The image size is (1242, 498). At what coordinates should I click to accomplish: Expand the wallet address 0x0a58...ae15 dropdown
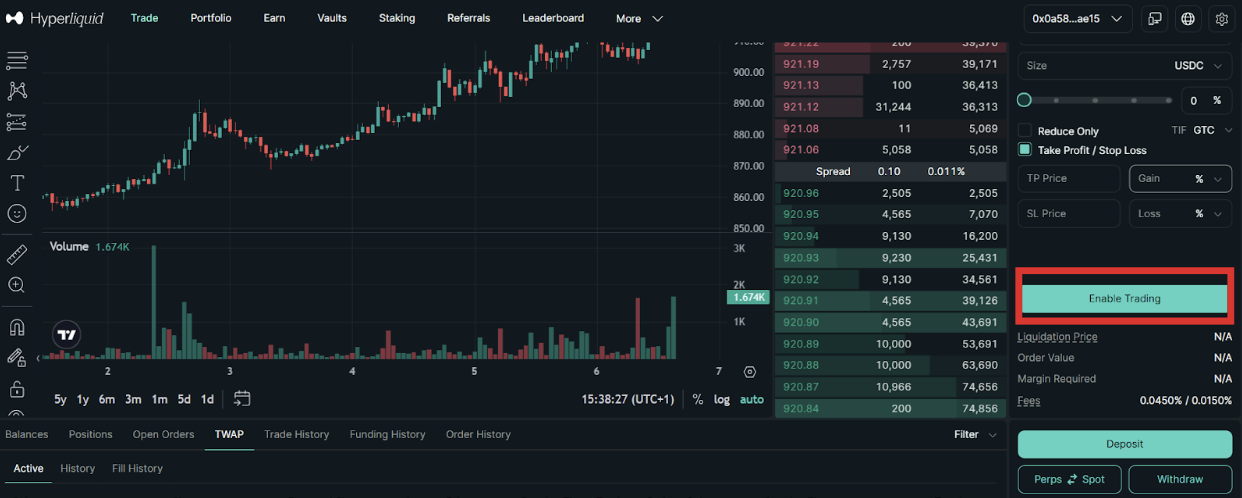[1077, 18]
